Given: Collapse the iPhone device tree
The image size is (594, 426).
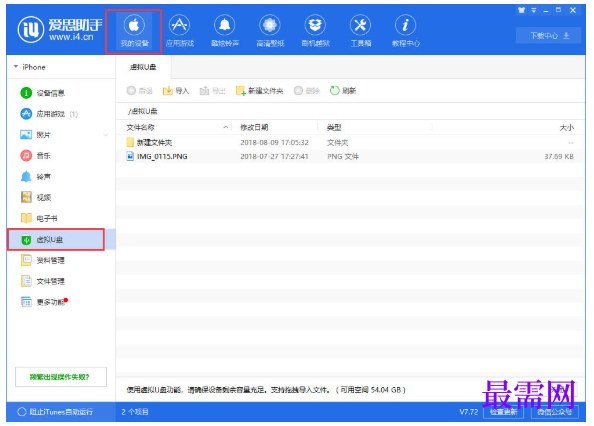Looking at the screenshot, I should 16,67.
